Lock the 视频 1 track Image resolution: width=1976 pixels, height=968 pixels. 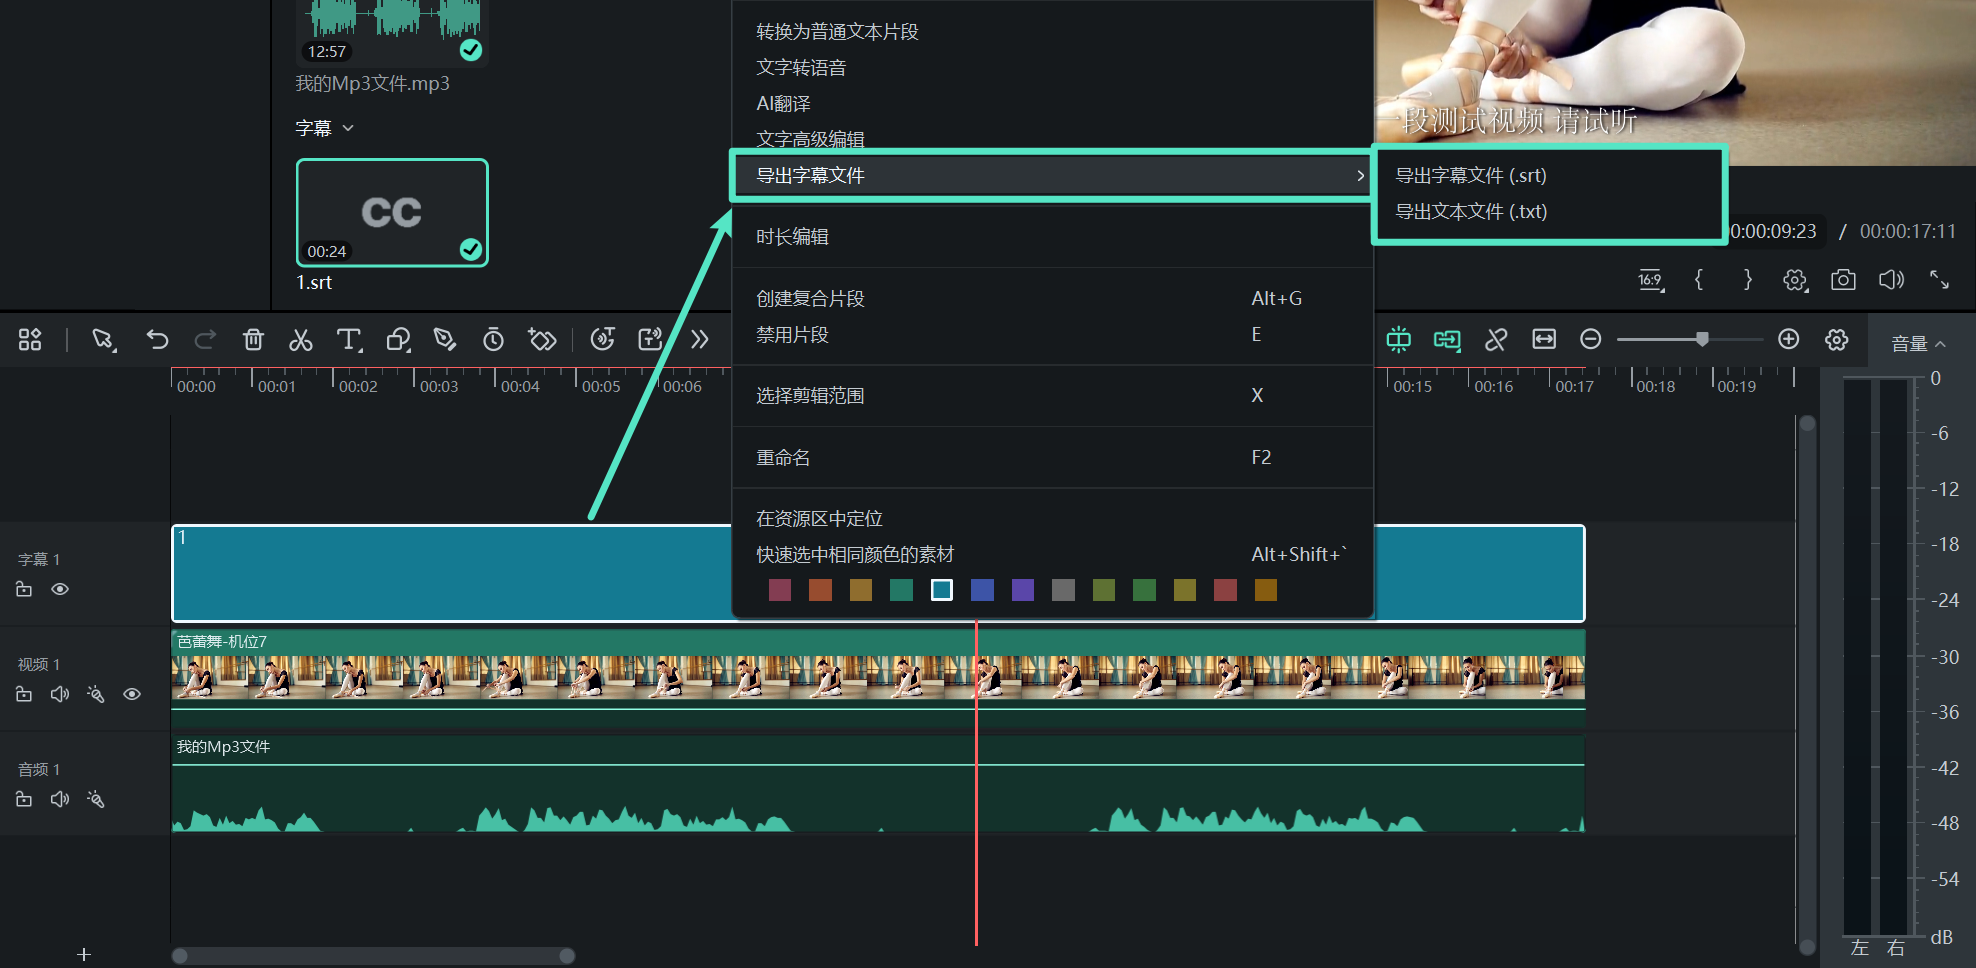(24, 694)
